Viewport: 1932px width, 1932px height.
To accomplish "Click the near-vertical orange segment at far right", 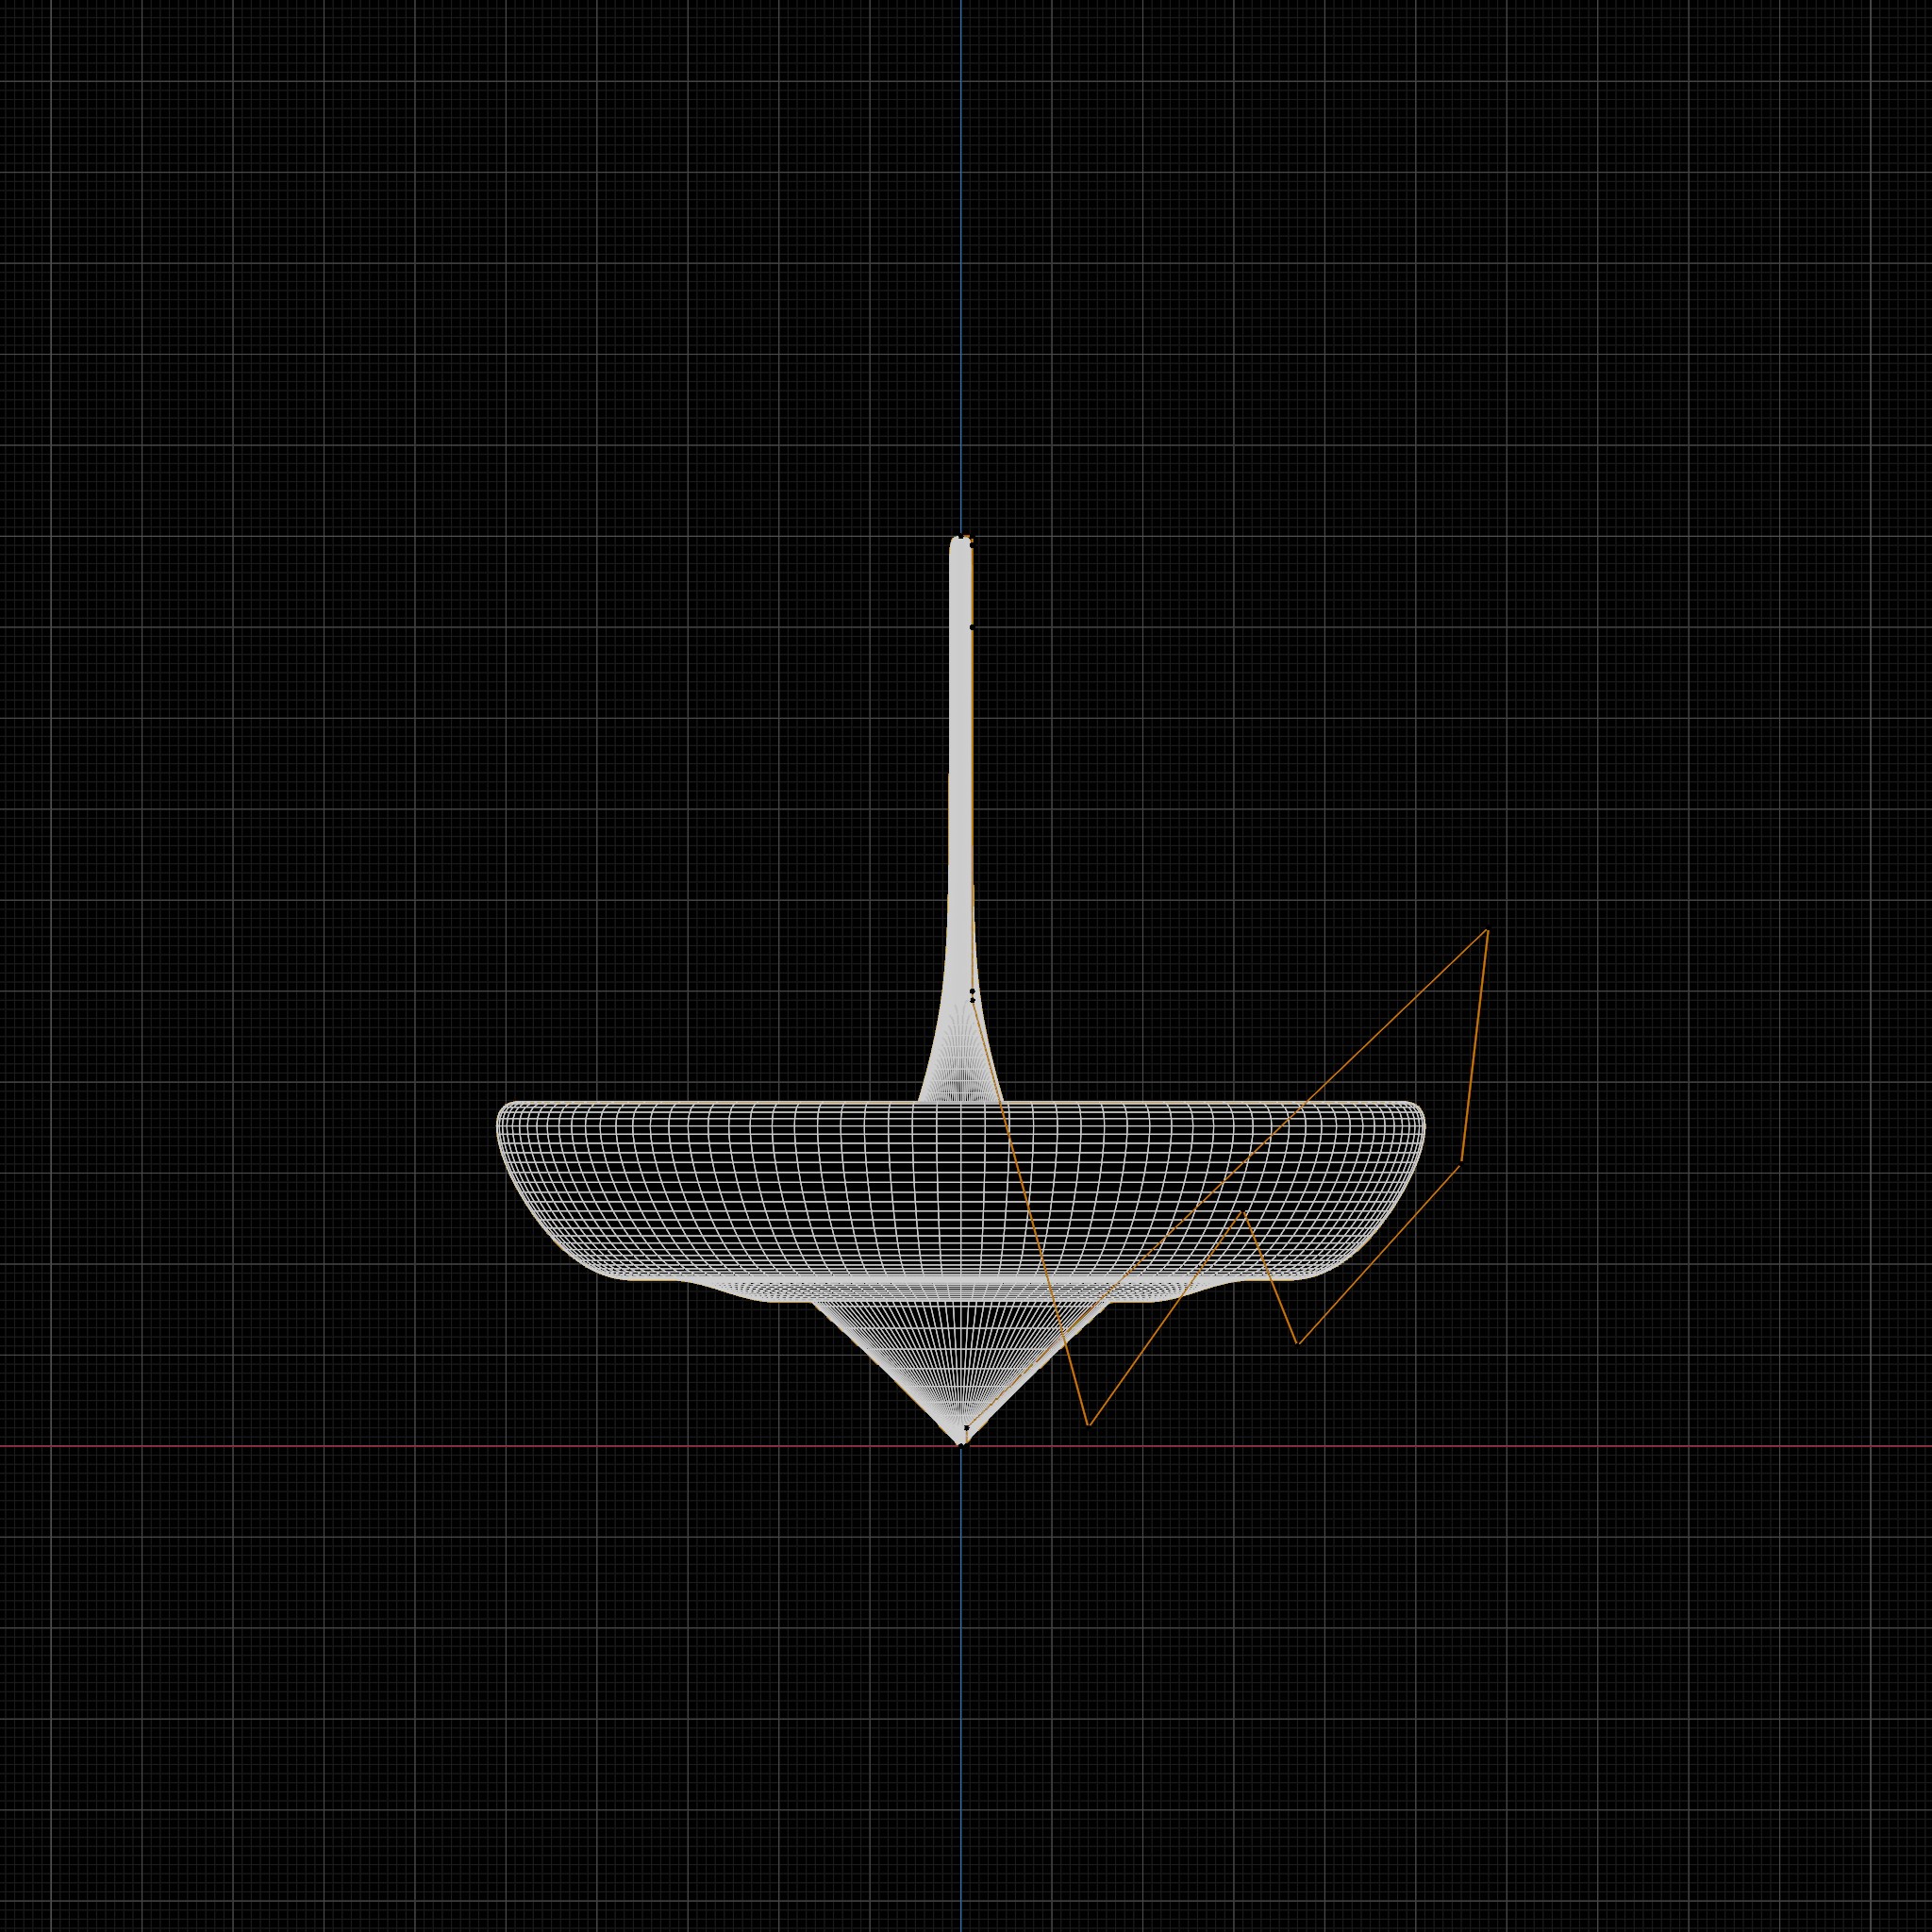I will [x=1475, y=1045].
